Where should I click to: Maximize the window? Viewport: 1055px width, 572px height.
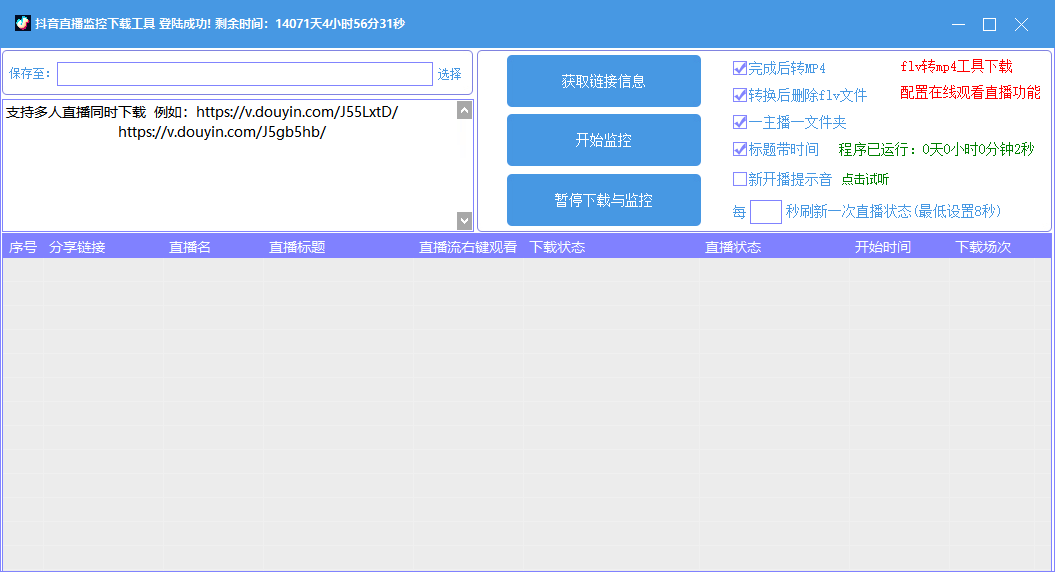pos(990,24)
